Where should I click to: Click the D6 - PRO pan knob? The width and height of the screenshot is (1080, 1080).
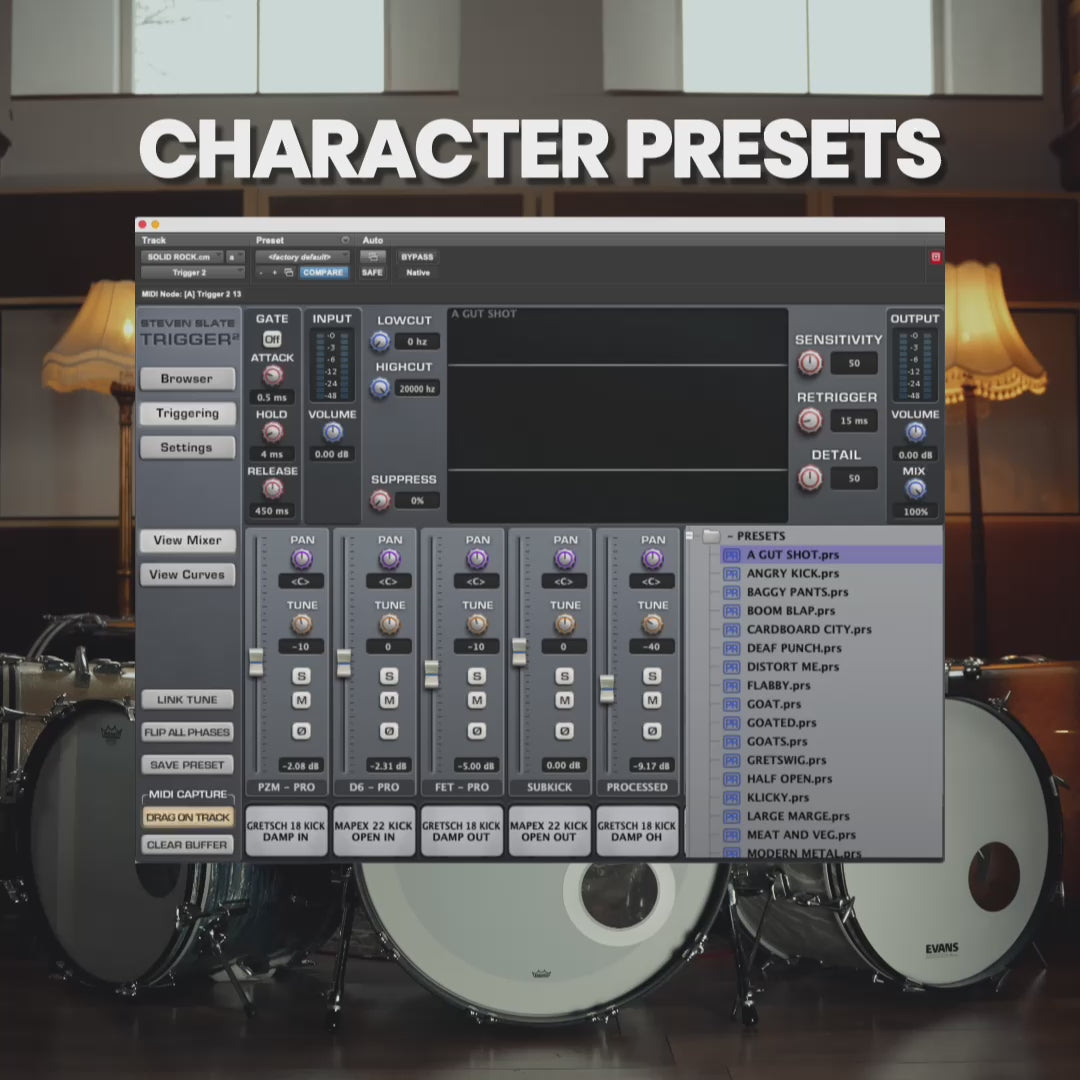point(389,559)
